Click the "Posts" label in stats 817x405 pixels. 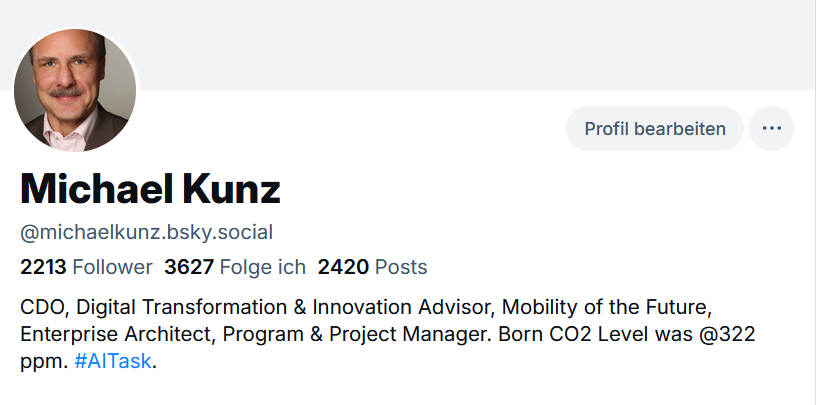401,267
